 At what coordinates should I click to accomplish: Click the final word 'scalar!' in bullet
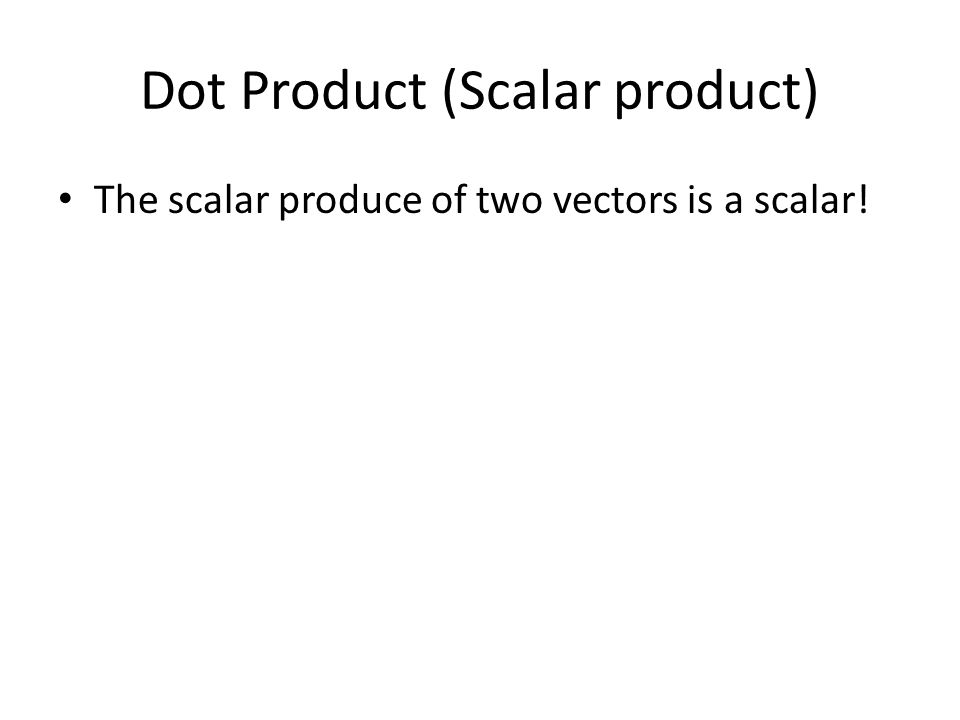[x=811, y=200]
